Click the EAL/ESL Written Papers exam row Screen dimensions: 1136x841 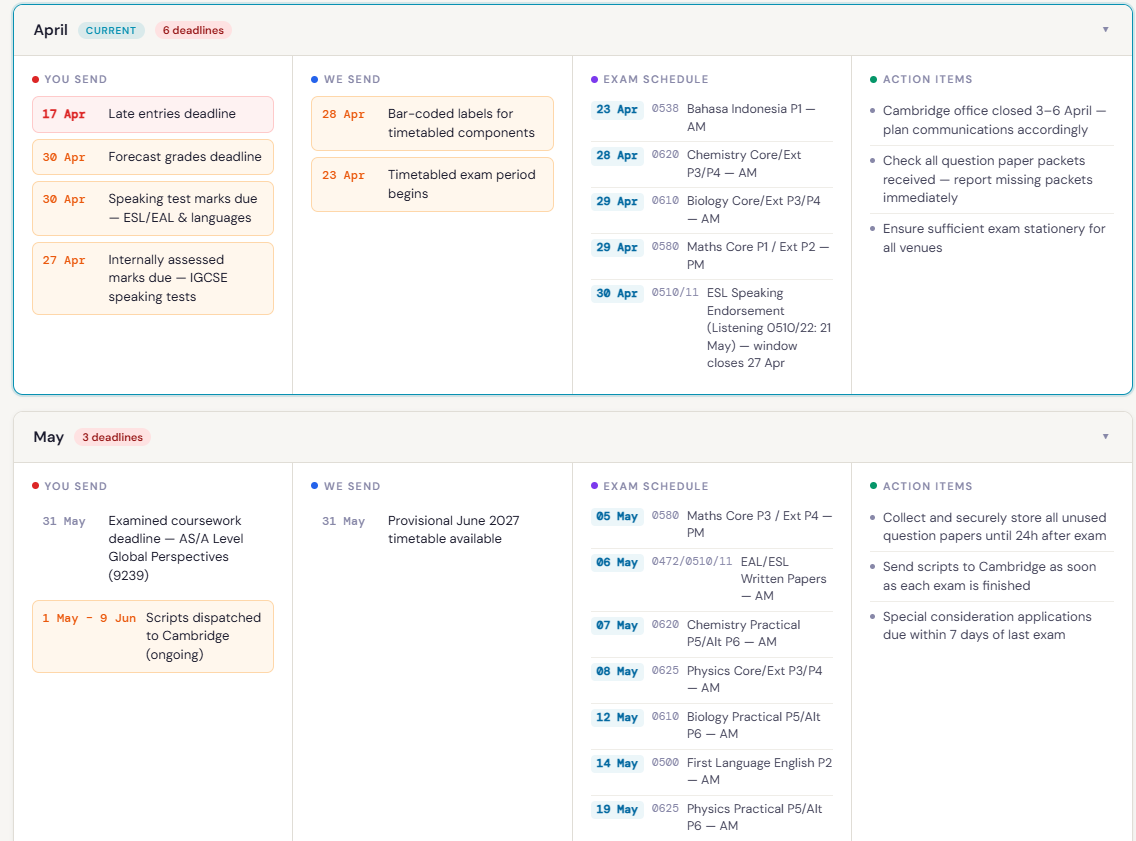(711, 579)
